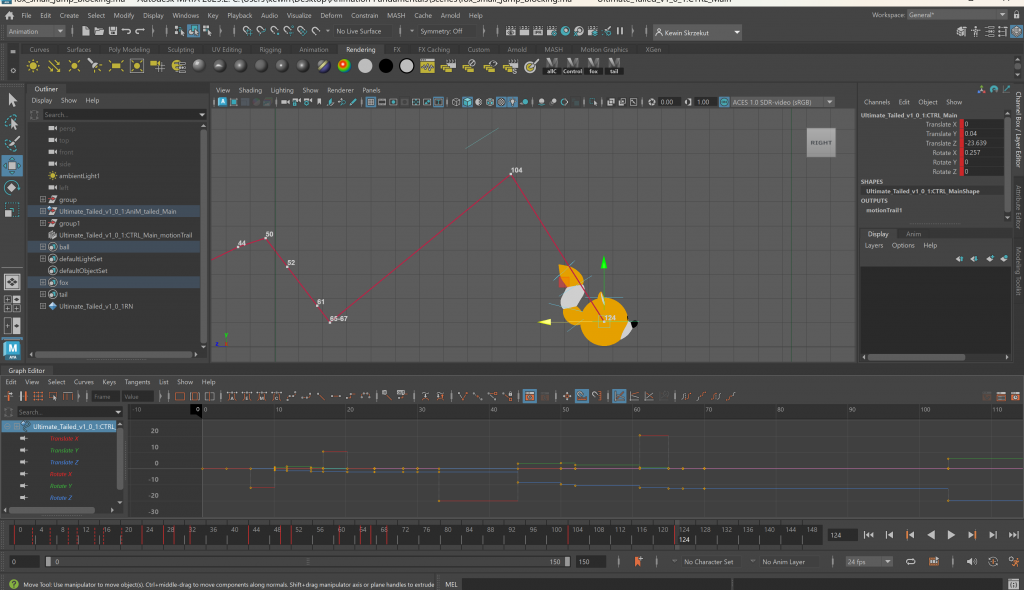Open a scene using the folder icon
Image resolution: width=1024 pixels, height=590 pixels.
point(99,31)
